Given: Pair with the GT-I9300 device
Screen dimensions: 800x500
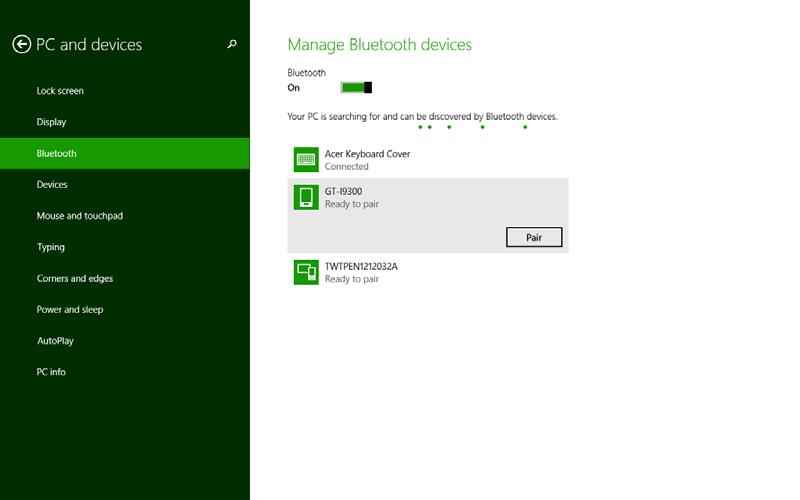Looking at the screenshot, I should tap(534, 237).
